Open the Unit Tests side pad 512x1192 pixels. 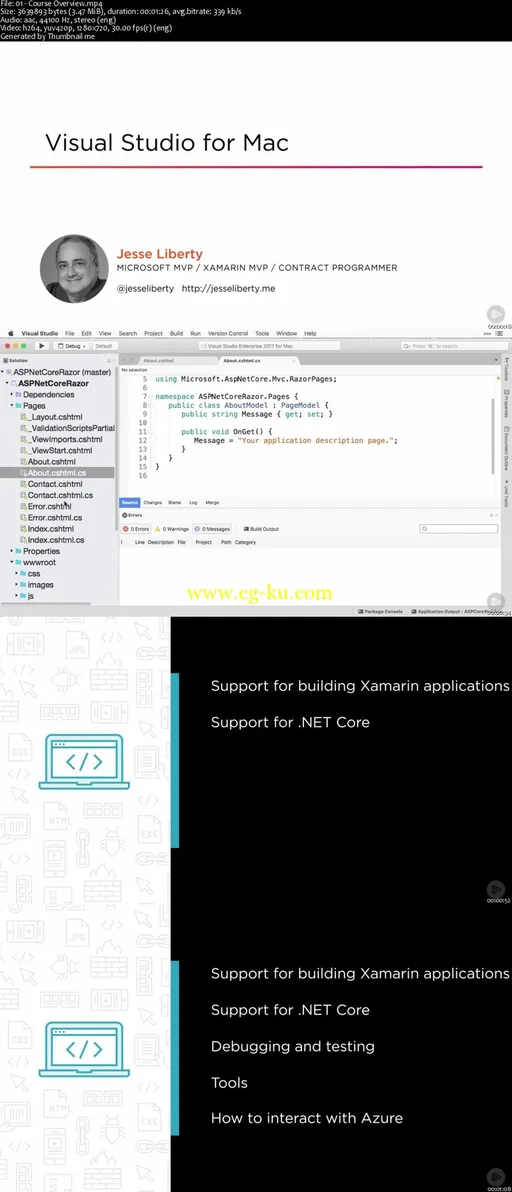[x=506, y=494]
